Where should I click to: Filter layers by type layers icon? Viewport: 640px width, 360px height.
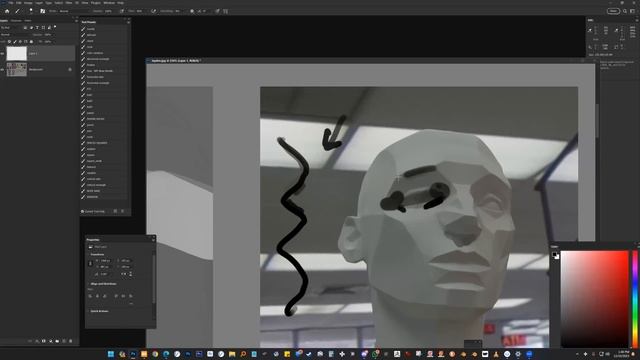point(37,27)
